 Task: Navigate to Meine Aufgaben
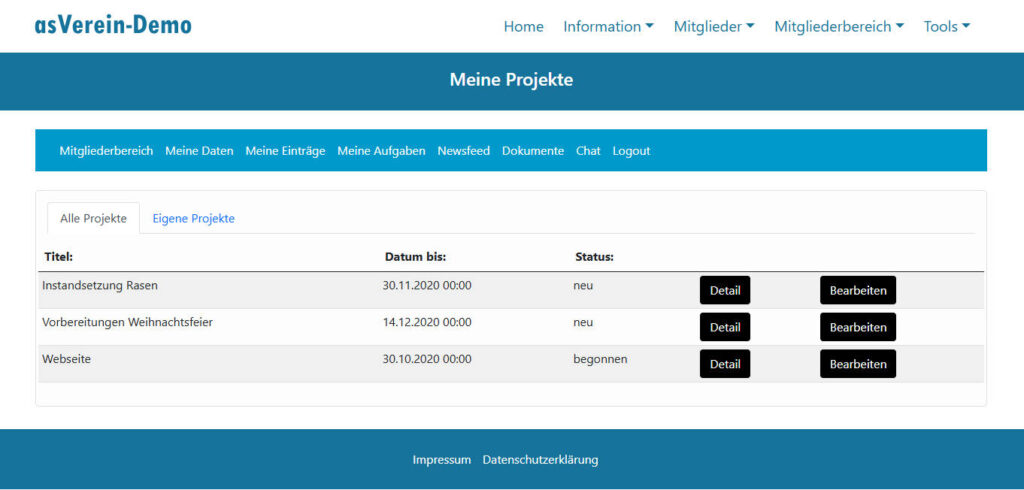381,151
